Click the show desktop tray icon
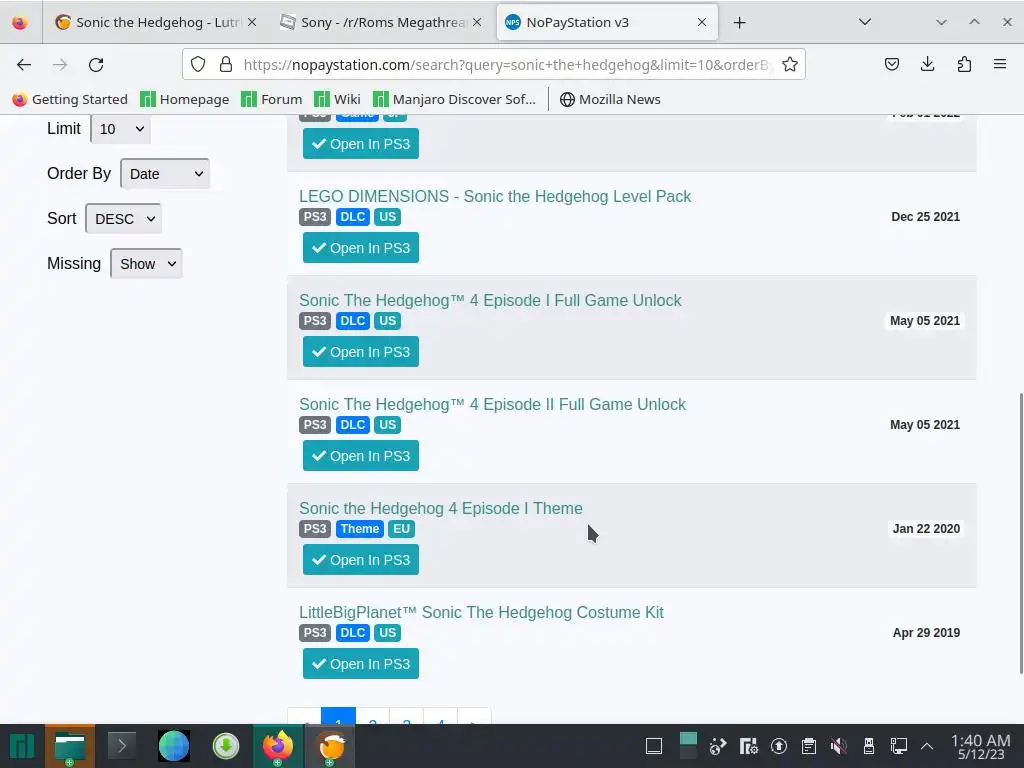The width and height of the screenshot is (1024, 768). pos(654,746)
